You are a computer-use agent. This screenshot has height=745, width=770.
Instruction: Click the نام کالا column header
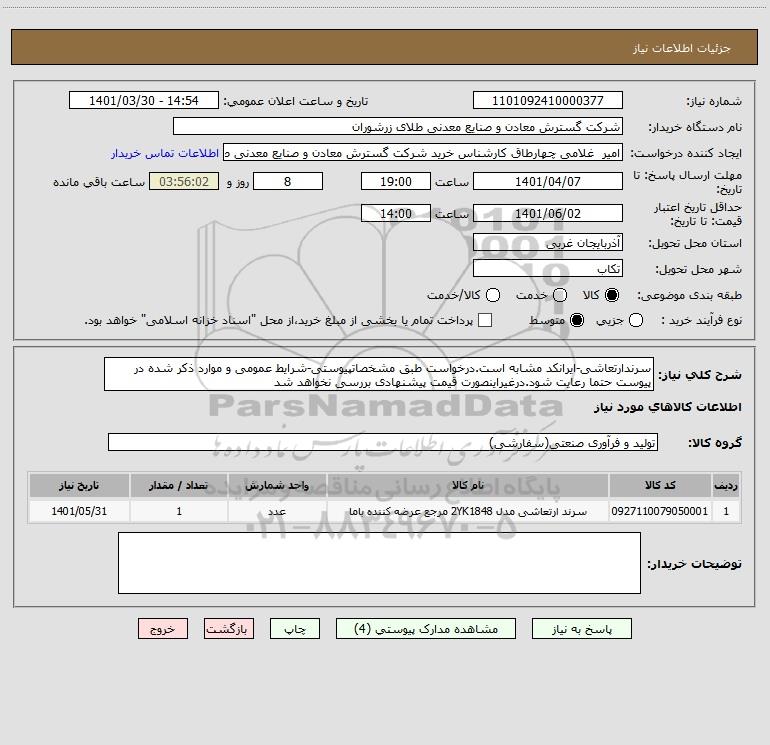[468, 485]
